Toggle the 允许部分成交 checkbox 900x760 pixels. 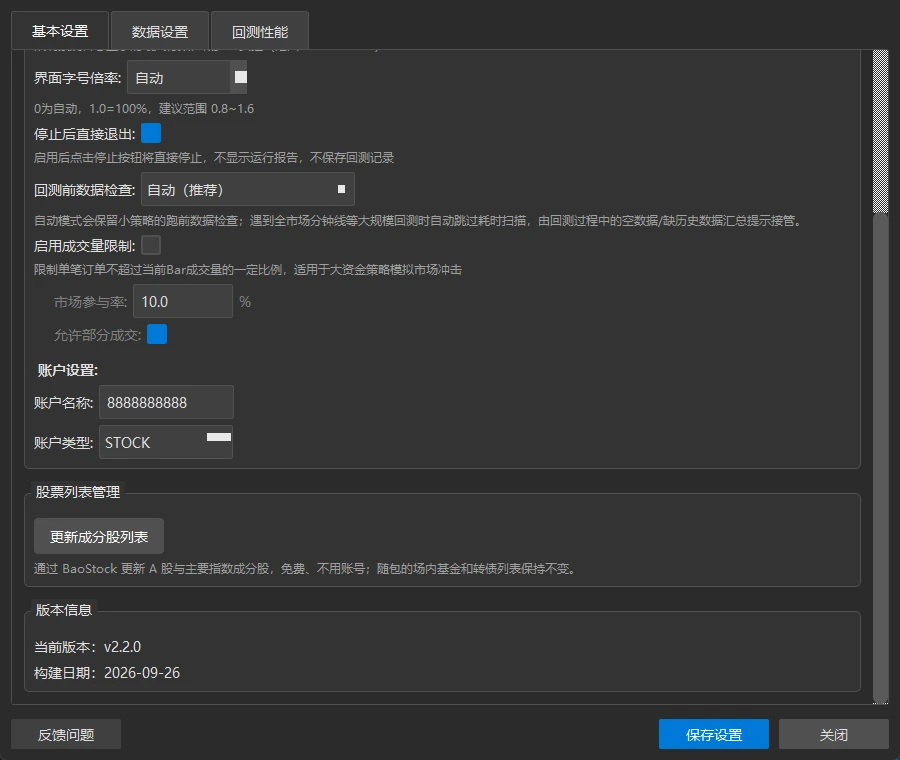(x=157, y=334)
